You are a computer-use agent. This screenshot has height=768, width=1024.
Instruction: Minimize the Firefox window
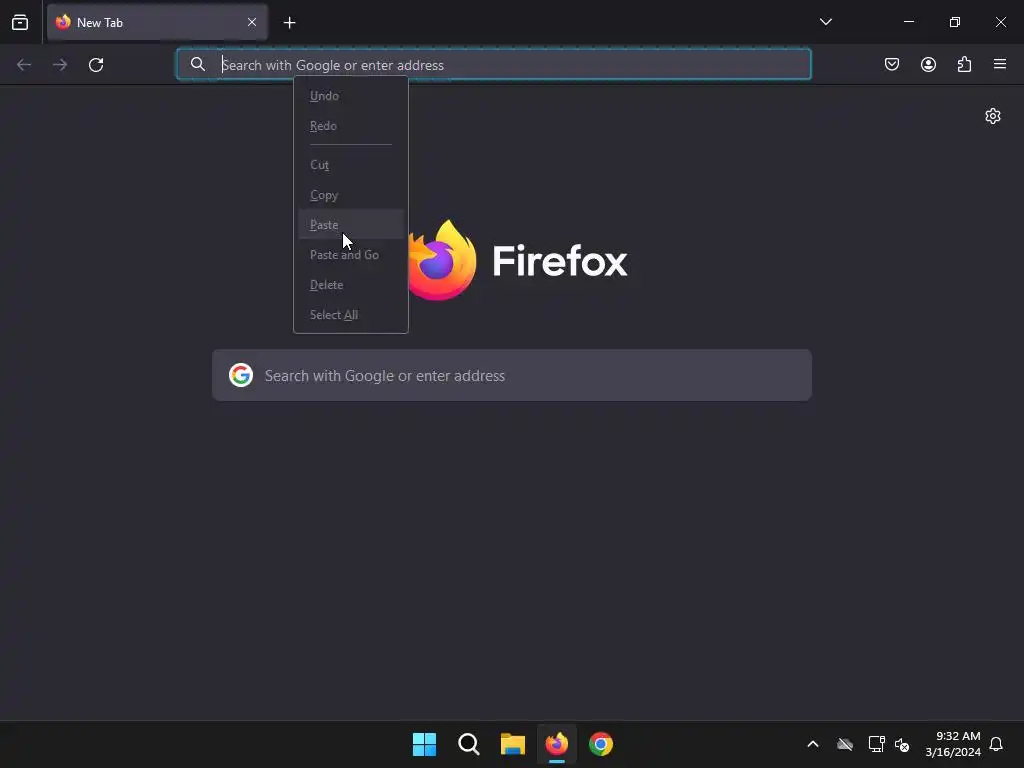click(x=908, y=22)
